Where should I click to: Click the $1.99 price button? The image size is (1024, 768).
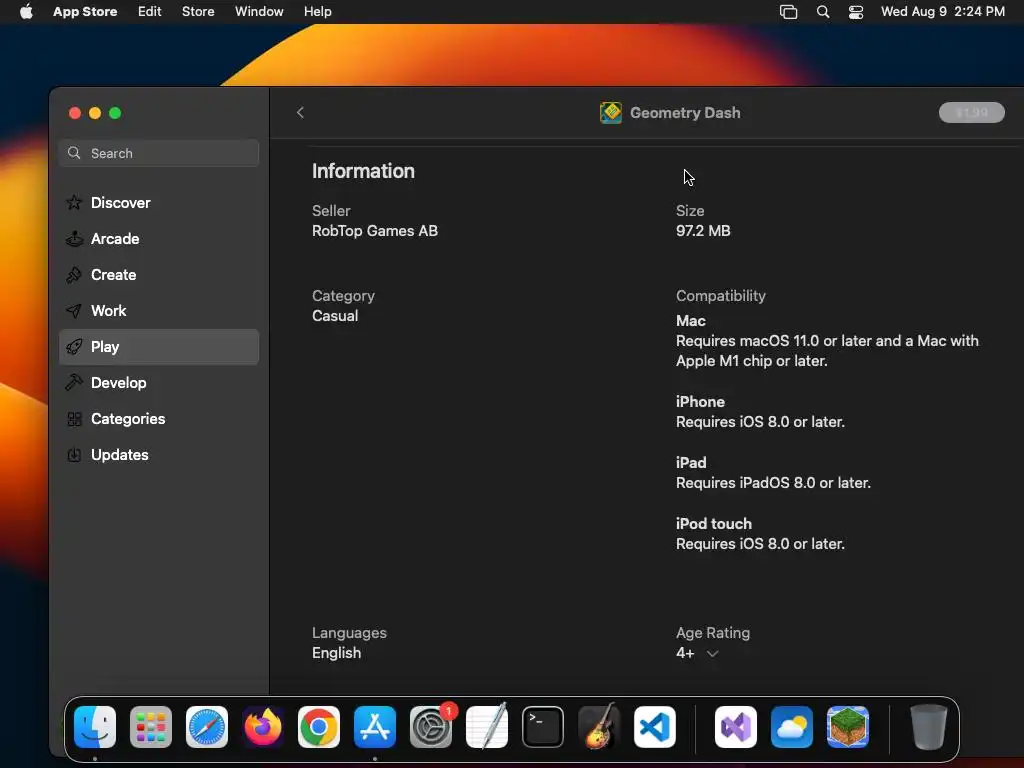click(971, 112)
